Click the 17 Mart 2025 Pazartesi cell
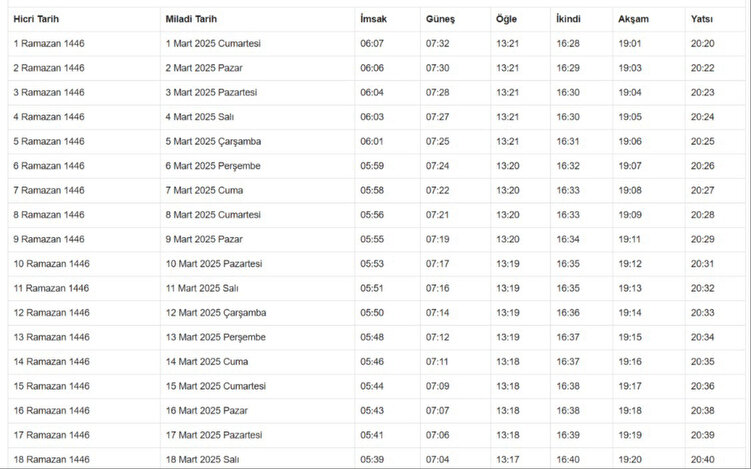Image resolution: width=751 pixels, height=469 pixels. [x=215, y=435]
